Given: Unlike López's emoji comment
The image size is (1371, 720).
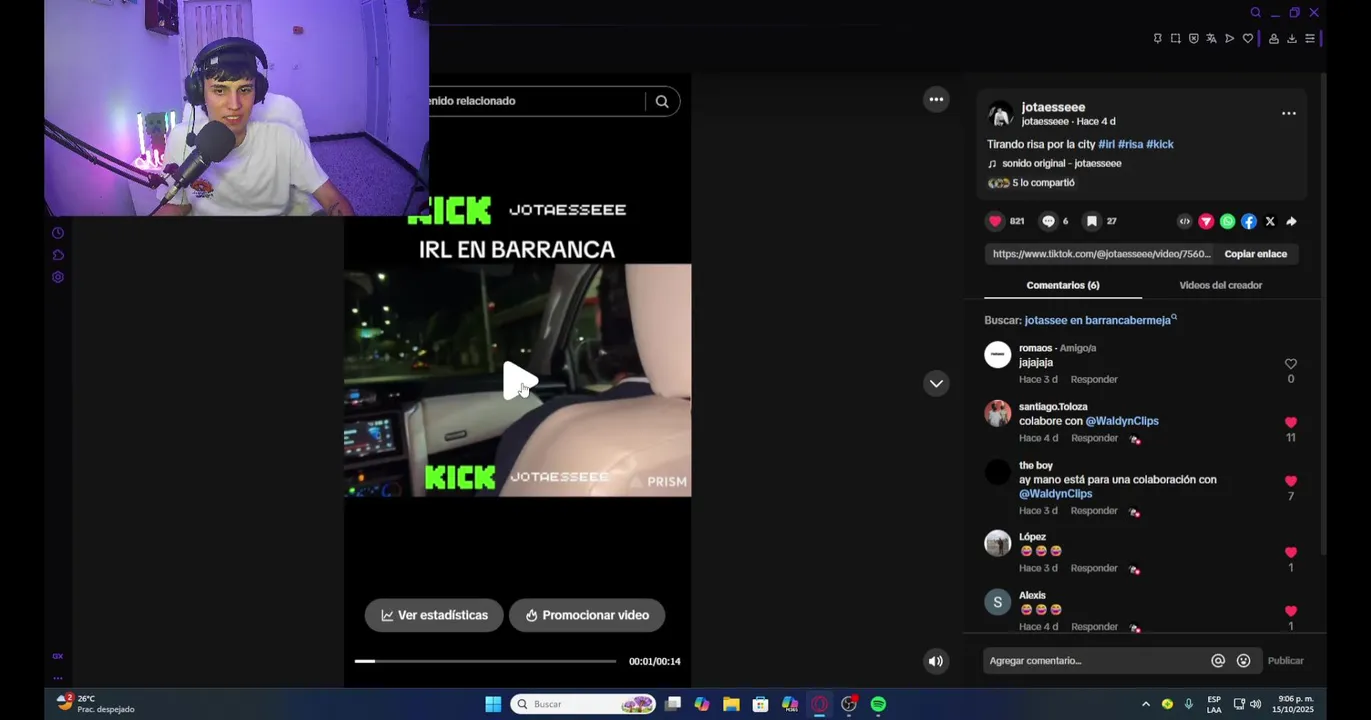Looking at the screenshot, I should 1290,552.
